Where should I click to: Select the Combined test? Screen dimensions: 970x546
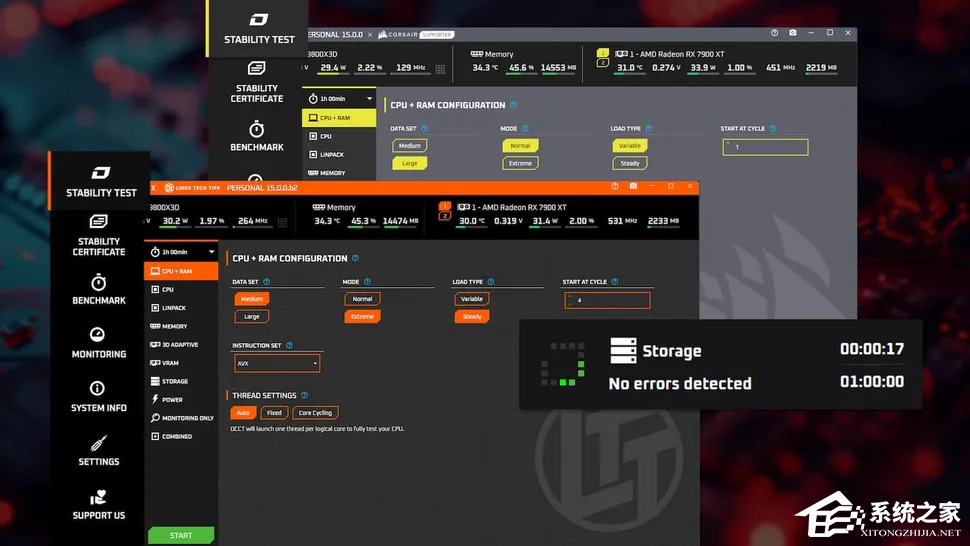tap(181, 437)
